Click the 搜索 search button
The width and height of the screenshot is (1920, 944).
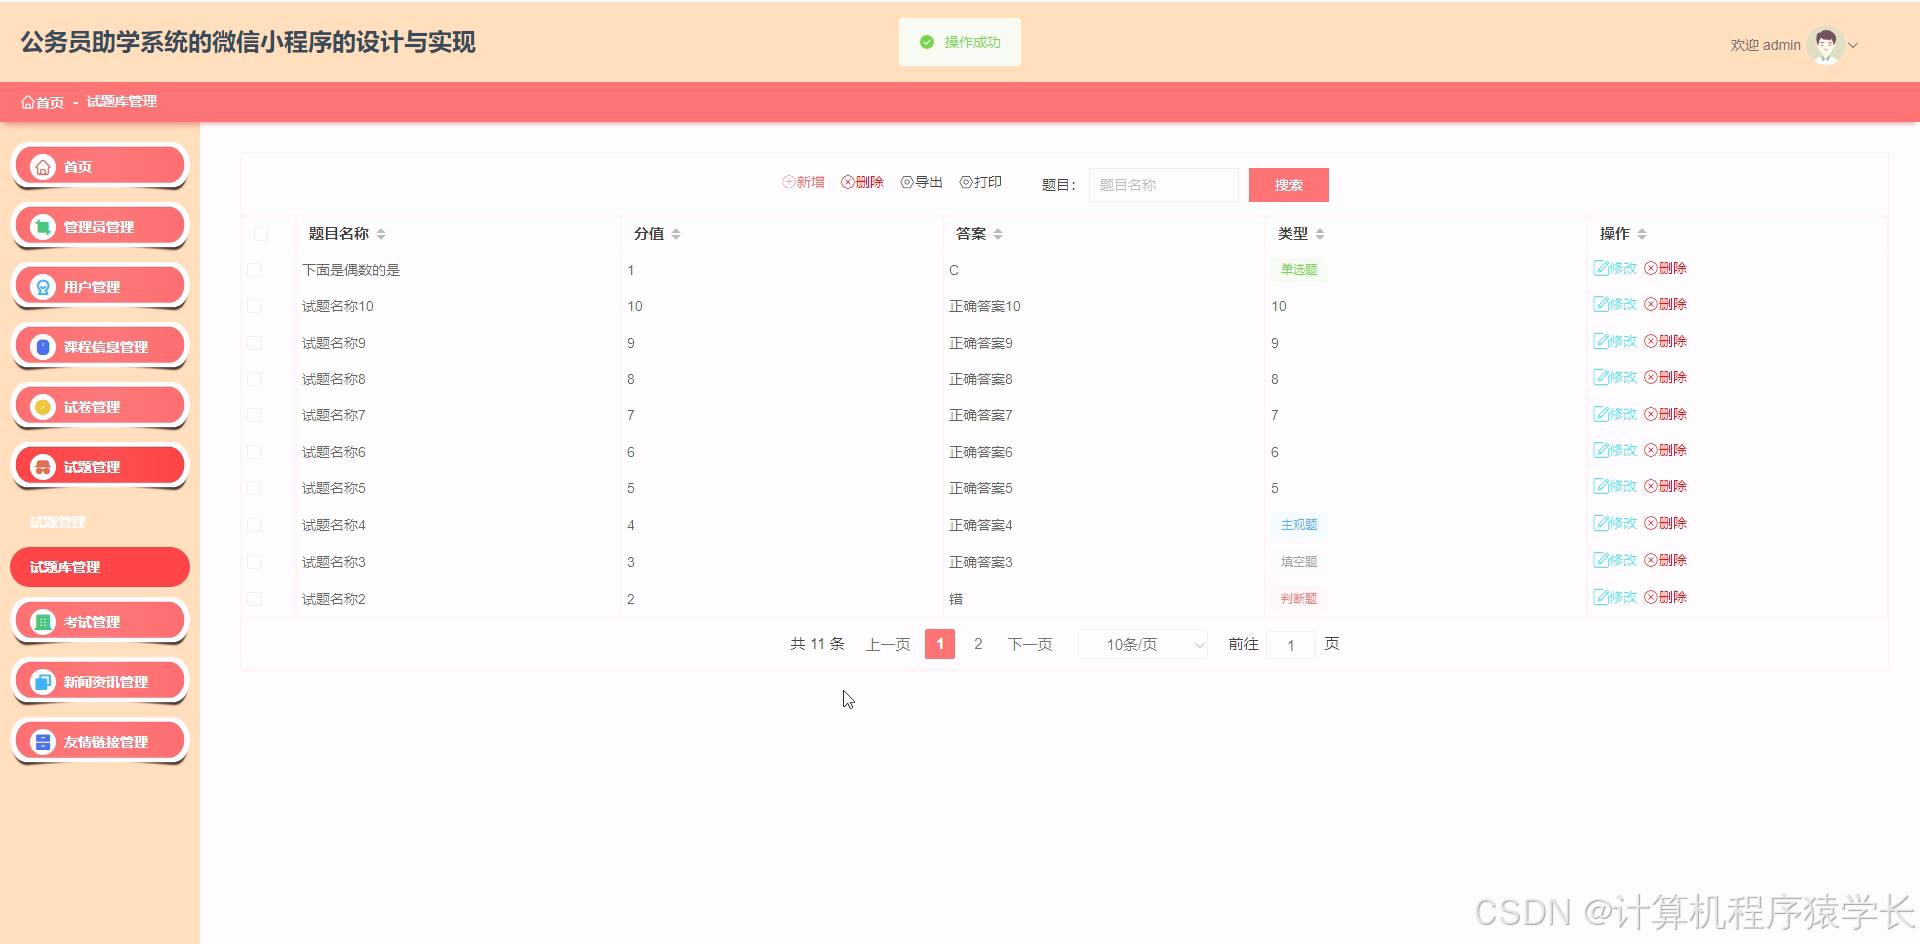point(1288,184)
